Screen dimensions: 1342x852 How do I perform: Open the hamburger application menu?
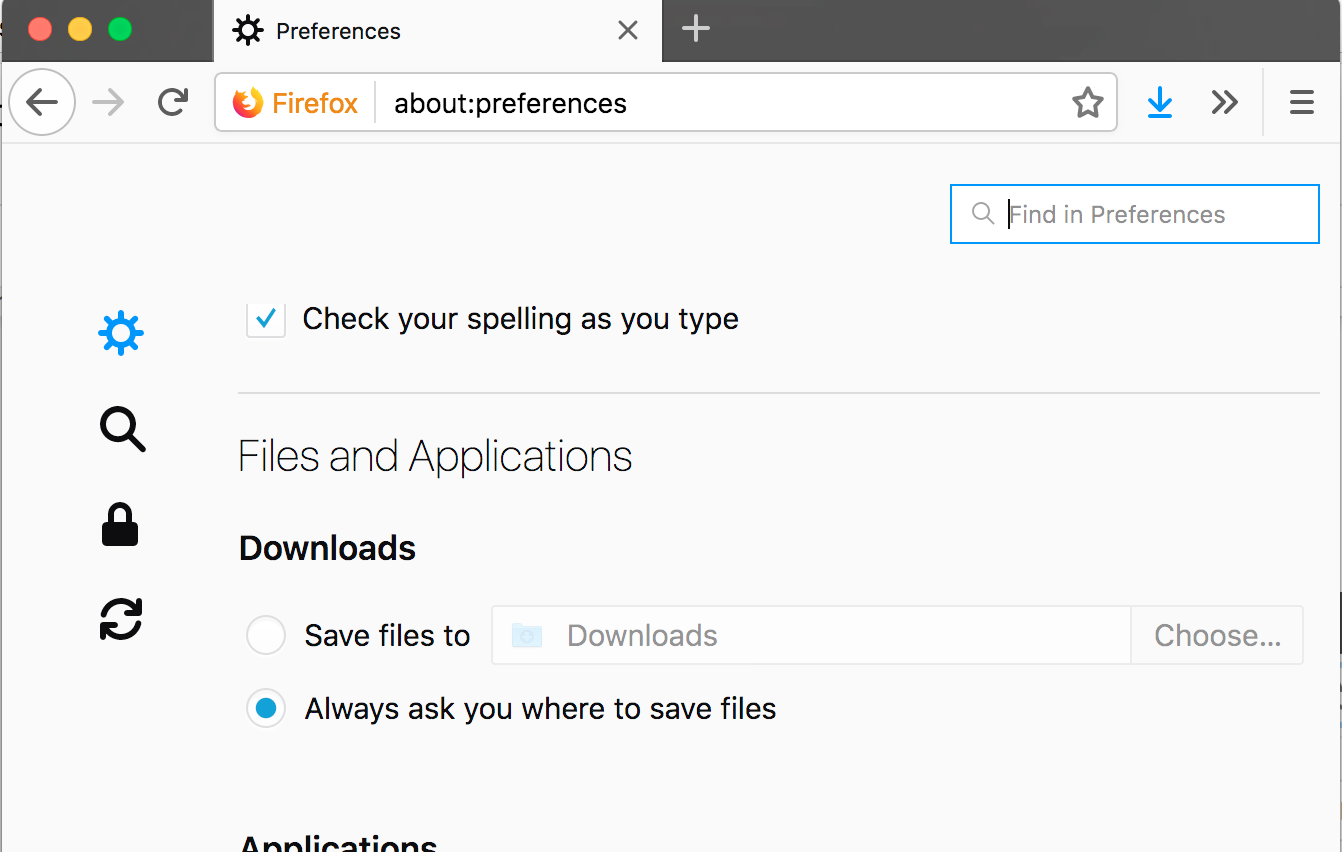pos(1301,102)
